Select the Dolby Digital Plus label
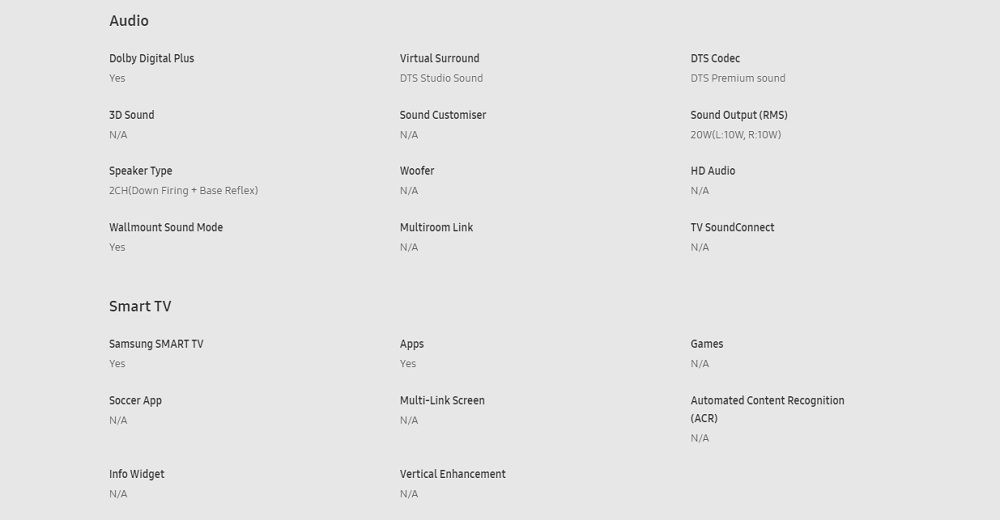Image resolution: width=1000 pixels, height=520 pixels. (x=152, y=58)
